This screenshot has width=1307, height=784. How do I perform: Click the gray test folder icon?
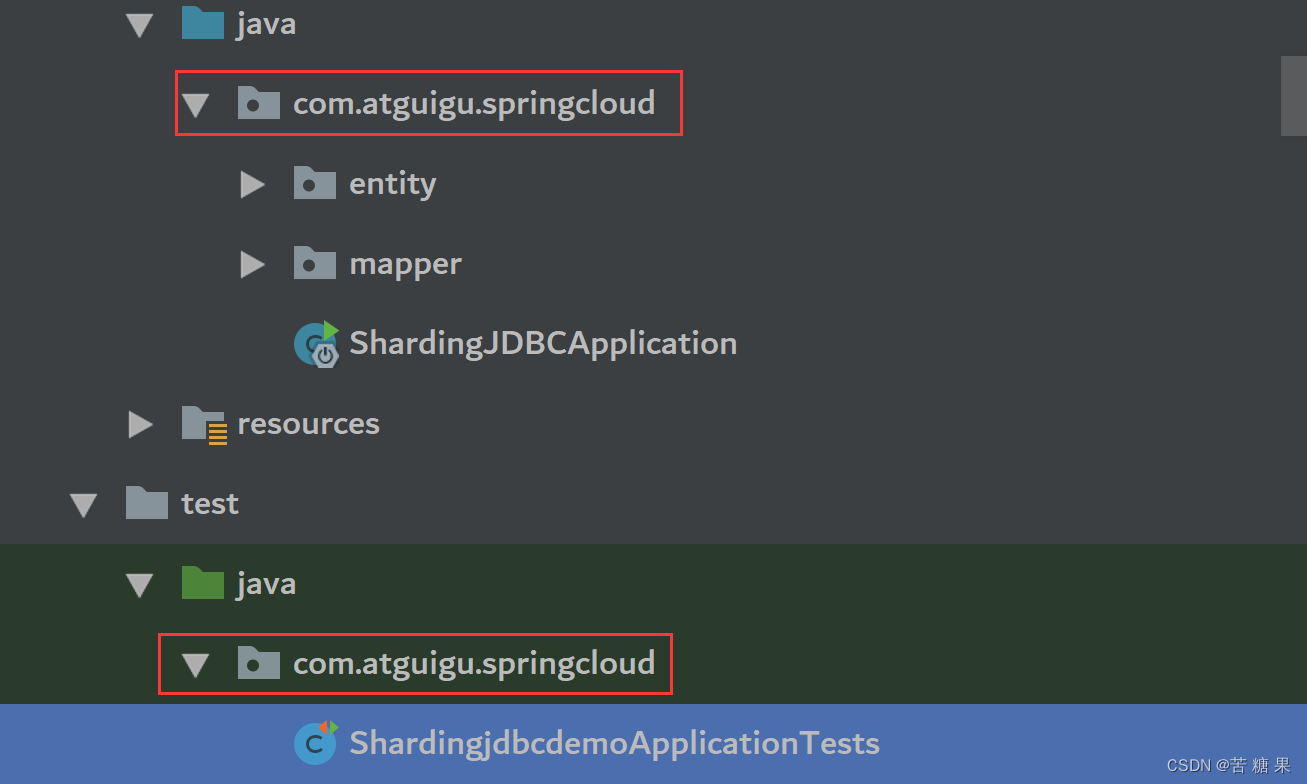(147, 503)
